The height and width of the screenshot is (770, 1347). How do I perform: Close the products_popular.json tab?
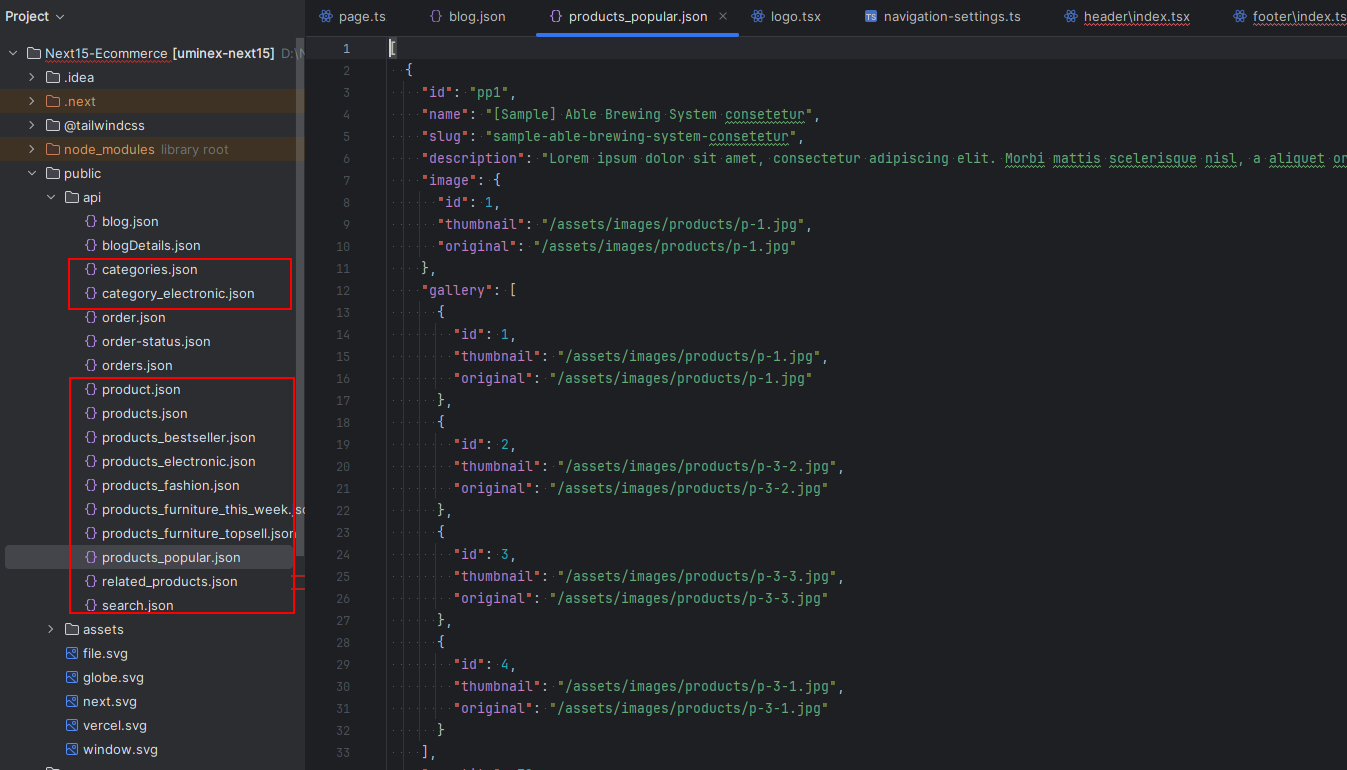(723, 17)
